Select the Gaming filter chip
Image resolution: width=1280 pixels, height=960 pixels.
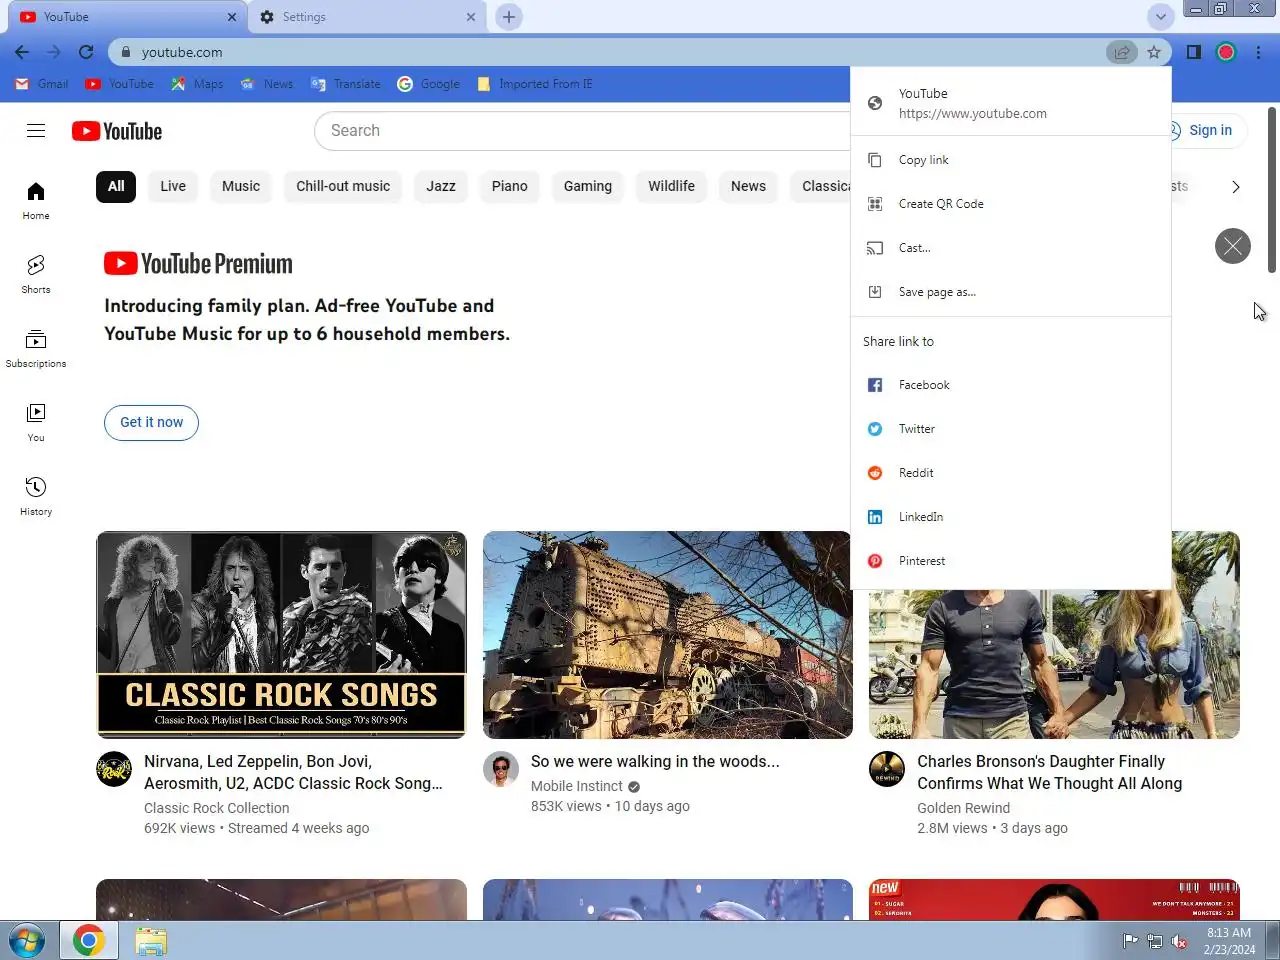[588, 186]
